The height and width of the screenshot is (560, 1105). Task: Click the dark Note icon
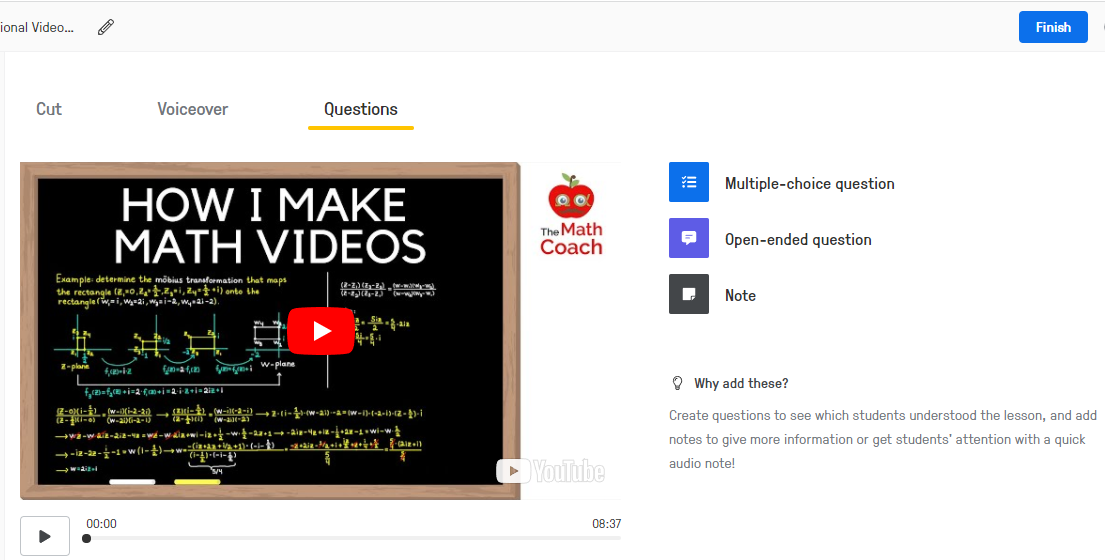689,294
